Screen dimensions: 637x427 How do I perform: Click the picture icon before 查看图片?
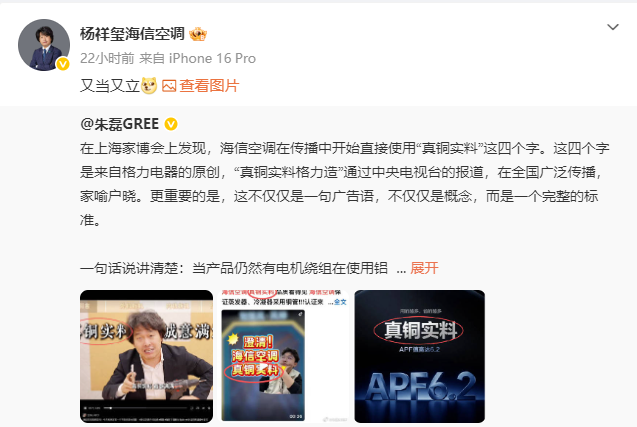169,86
